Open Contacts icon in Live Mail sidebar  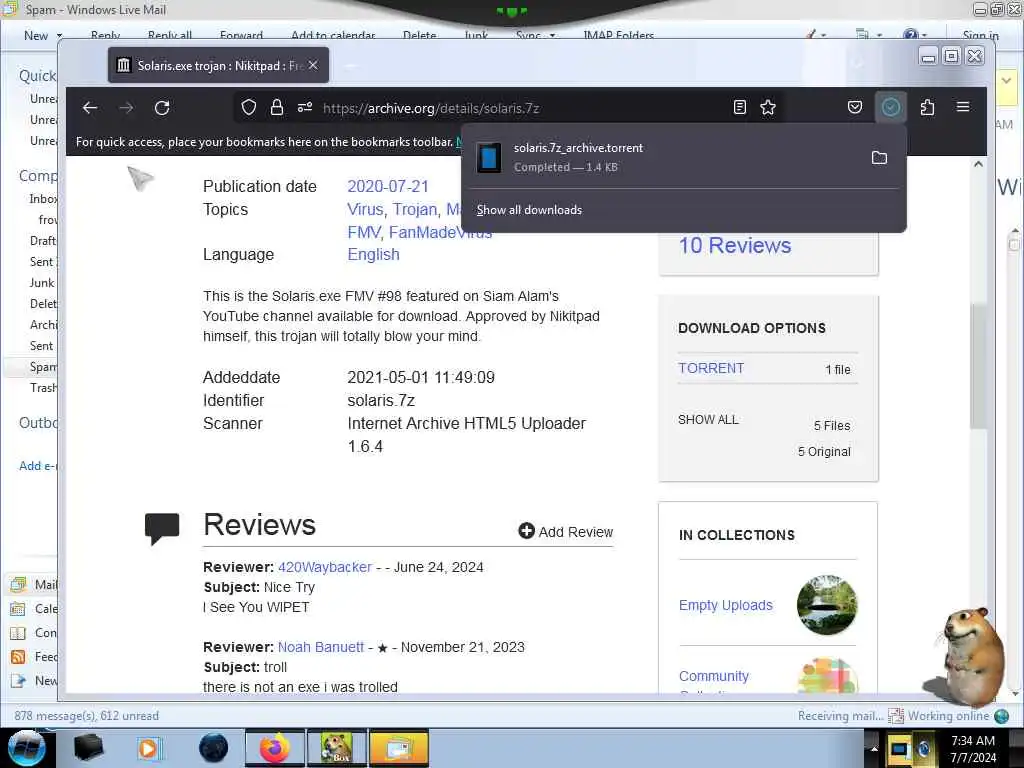pos(18,633)
